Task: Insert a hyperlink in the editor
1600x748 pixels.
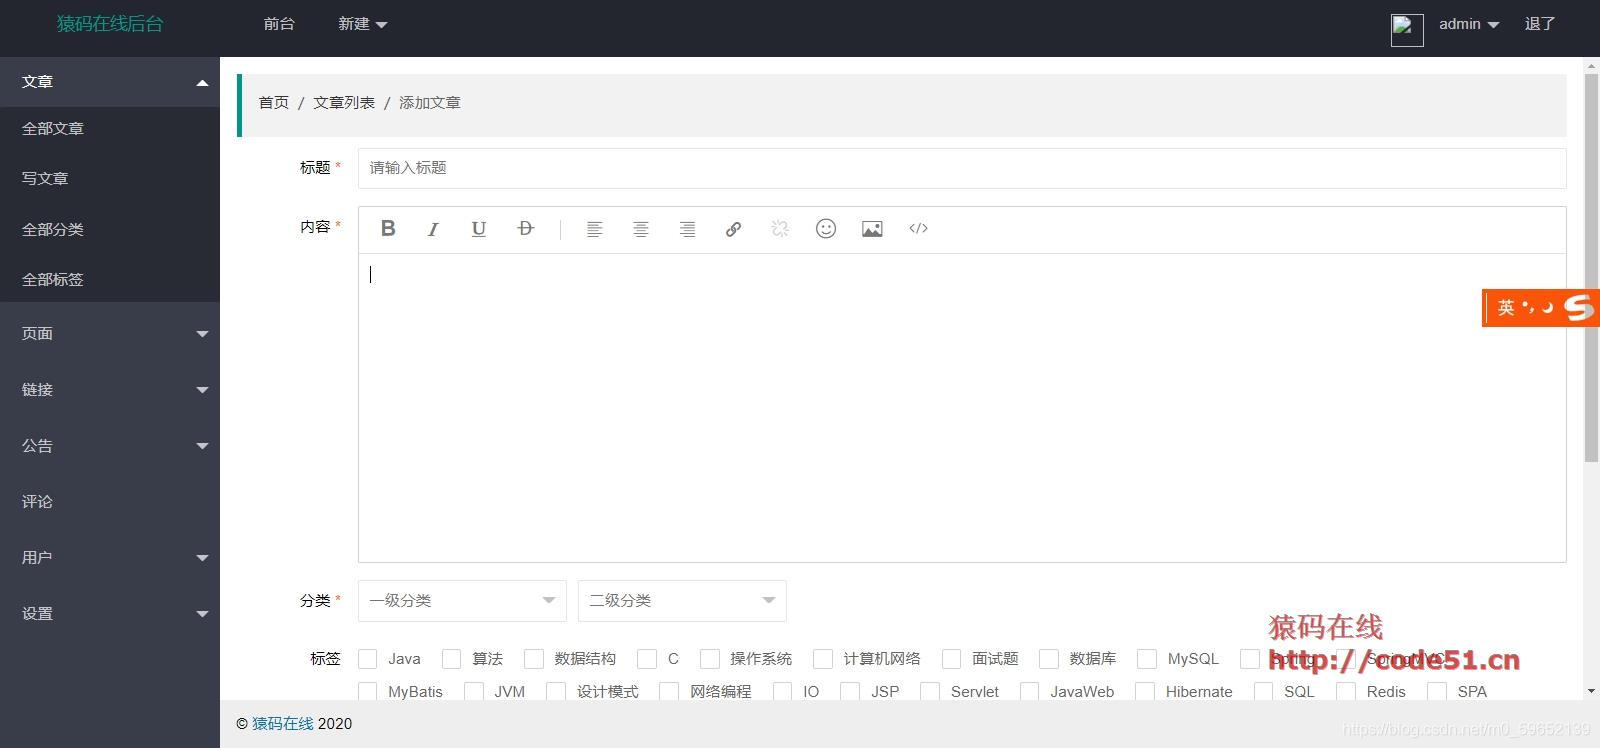Action: click(733, 229)
